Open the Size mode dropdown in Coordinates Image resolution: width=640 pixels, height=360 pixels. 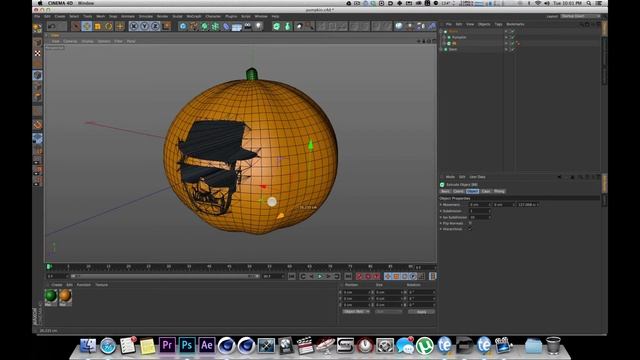pyautogui.click(x=388, y=311)
